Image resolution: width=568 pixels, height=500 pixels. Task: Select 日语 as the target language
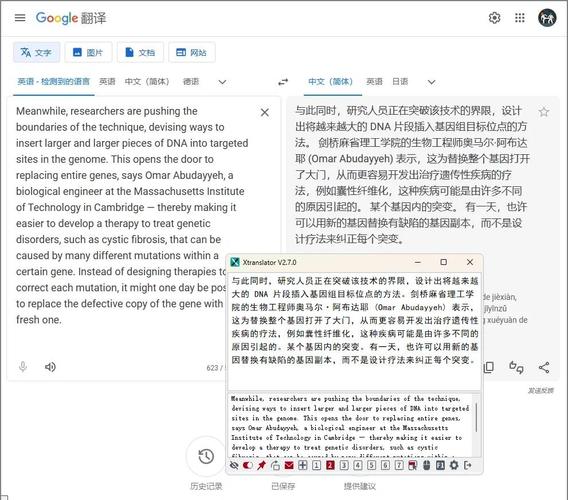[x=400, y=82]
